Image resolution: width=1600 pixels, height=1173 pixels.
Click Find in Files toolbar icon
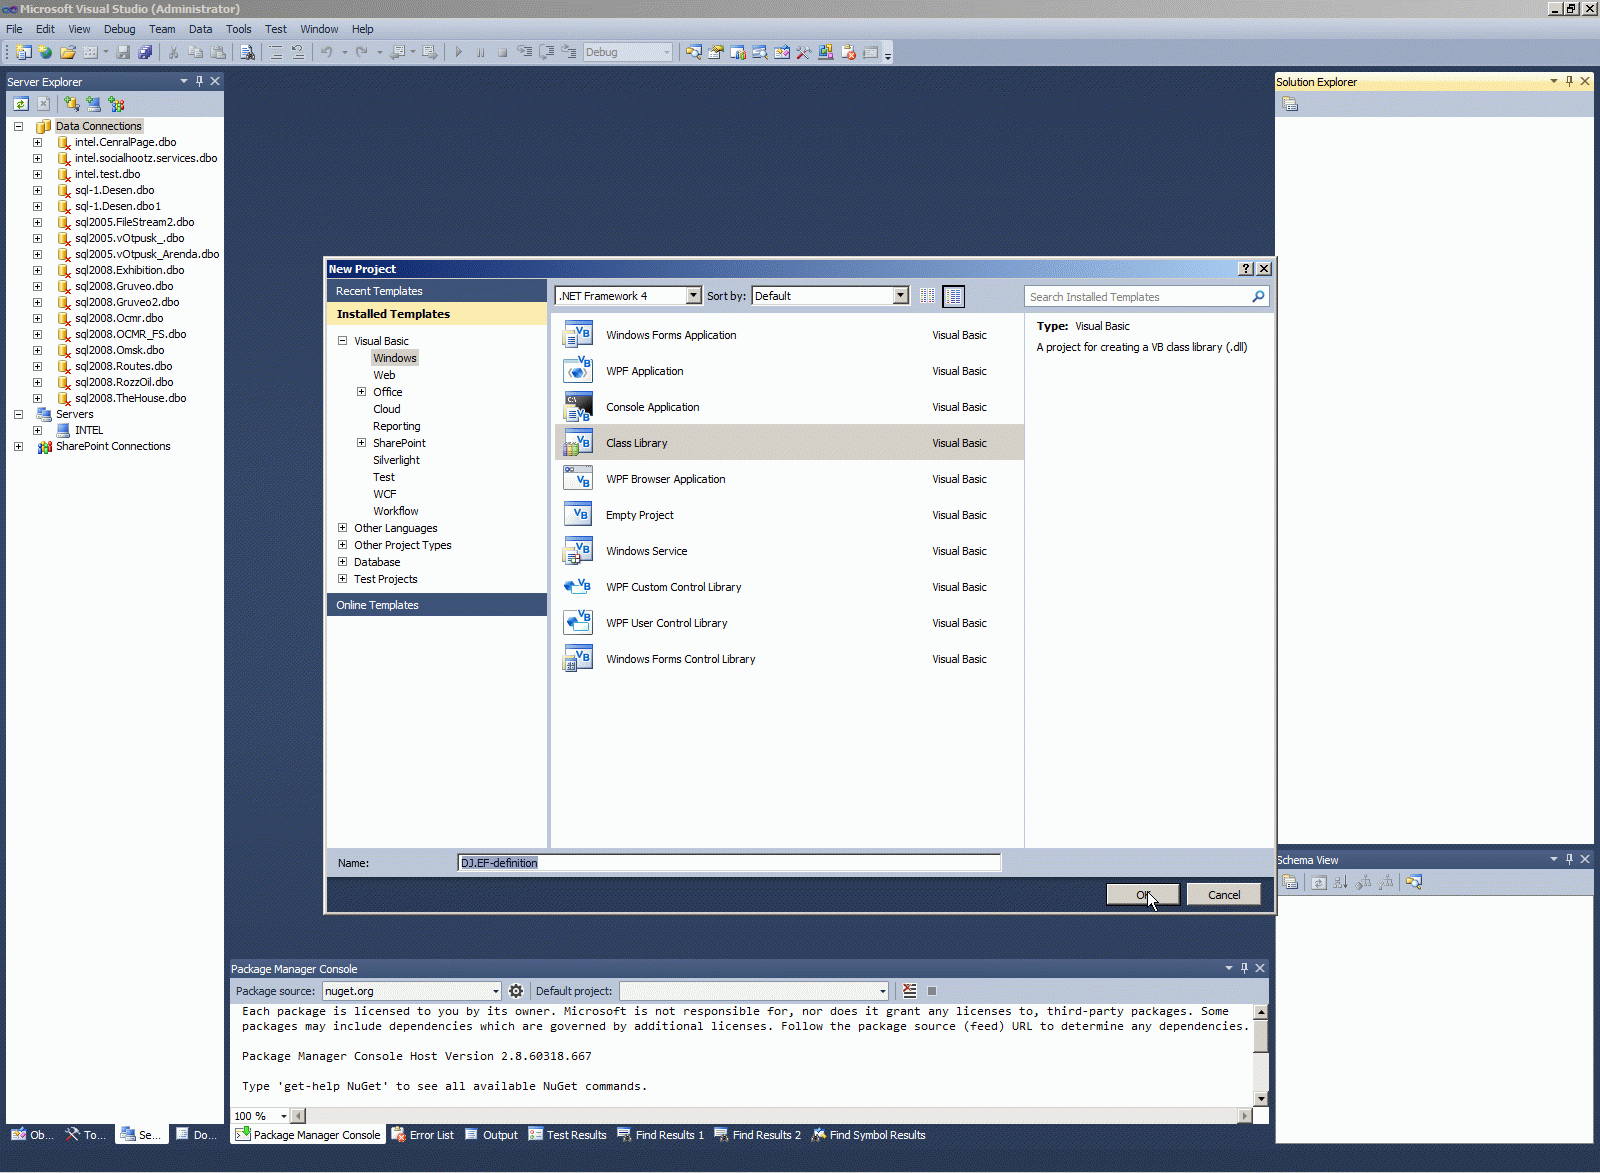click(x=247, y=52)
